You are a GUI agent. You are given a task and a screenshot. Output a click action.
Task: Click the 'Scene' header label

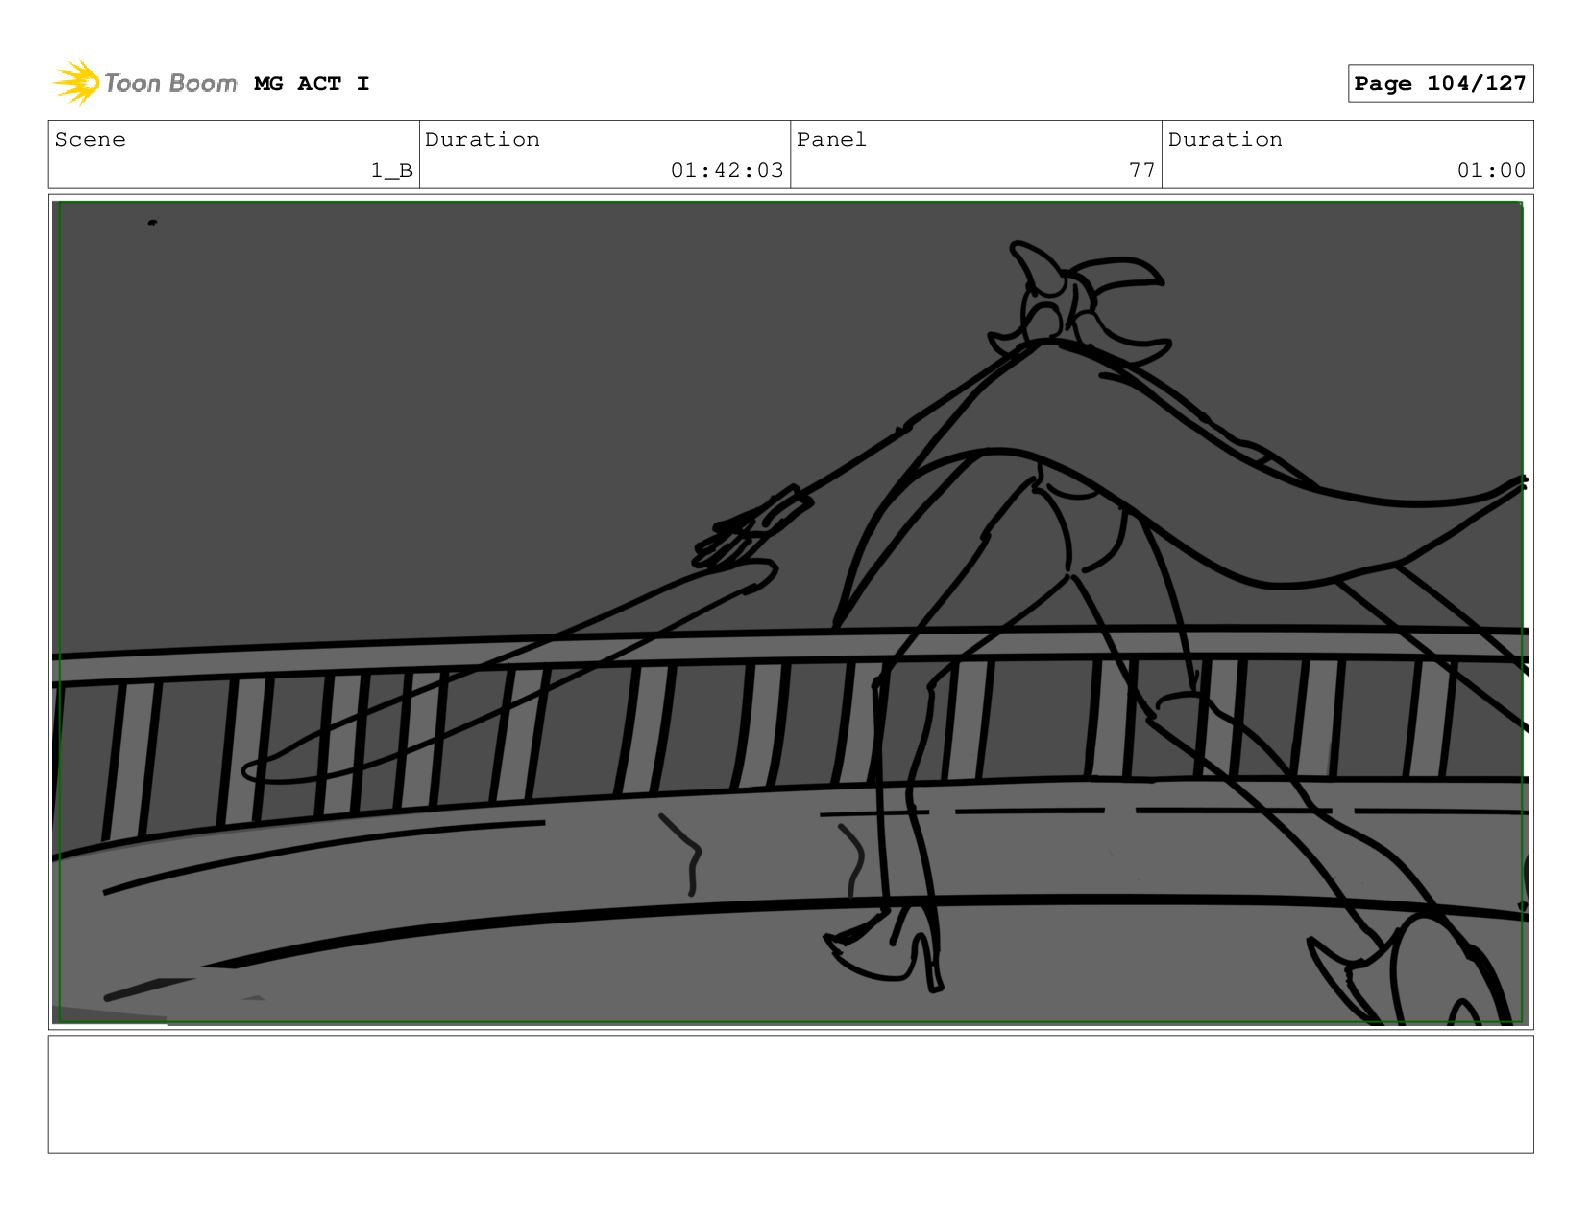point(90,140)
